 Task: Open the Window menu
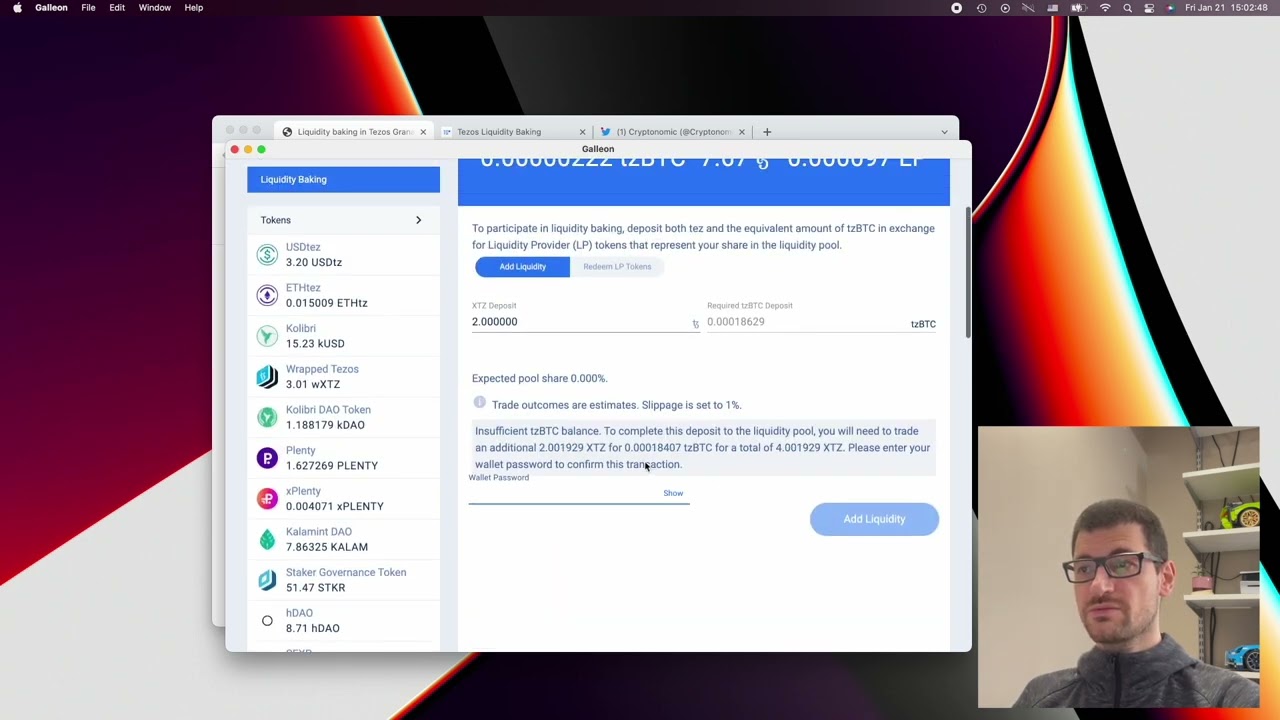pyautogui.click(x=154, y=8)
